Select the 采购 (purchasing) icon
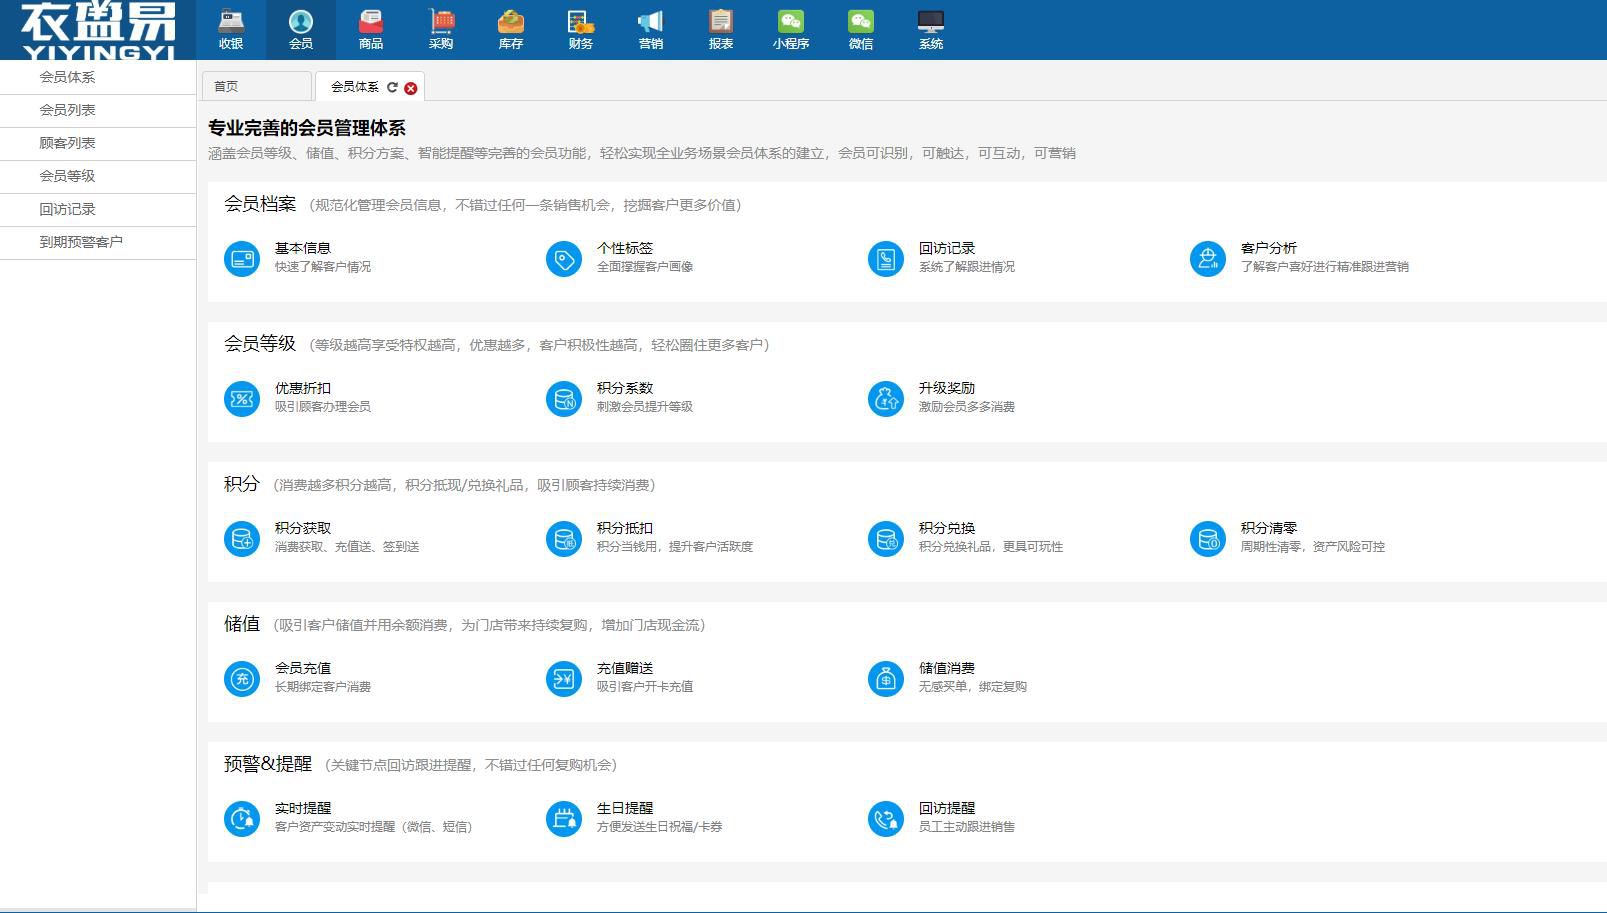This screenshot has width=1607, height=913. pyautogui.click(x=441, y=27)
